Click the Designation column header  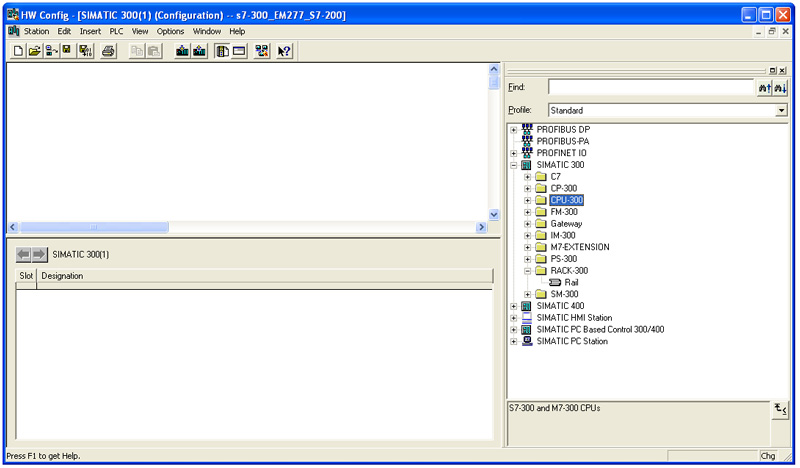[x=264, y=276]
